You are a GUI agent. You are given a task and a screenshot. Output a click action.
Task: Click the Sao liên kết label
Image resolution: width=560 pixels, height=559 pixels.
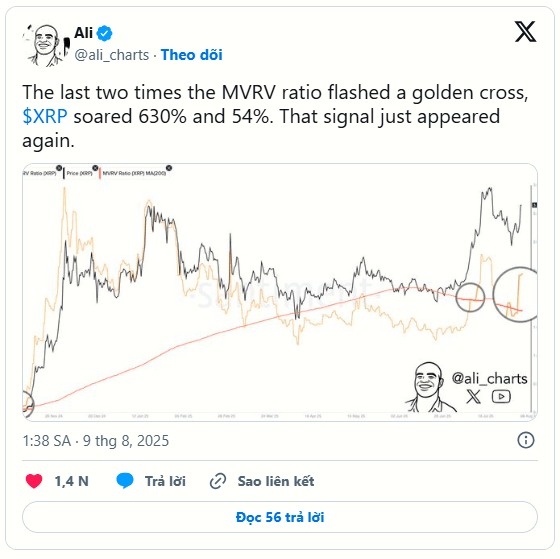pyautogui.click(x=276, y=481)
